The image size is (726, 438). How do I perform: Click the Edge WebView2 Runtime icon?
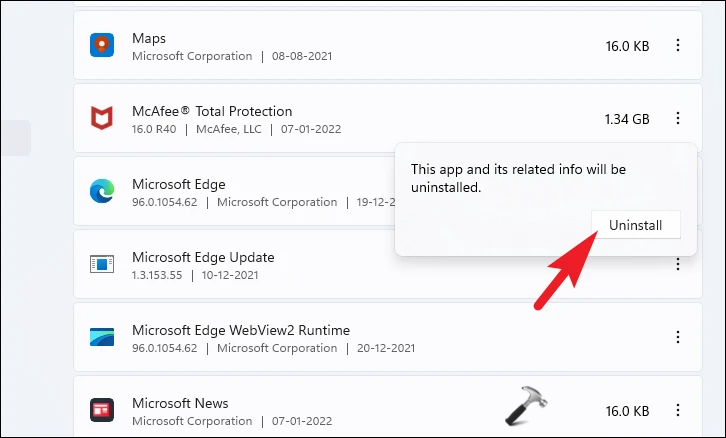(x=102, y=338)
